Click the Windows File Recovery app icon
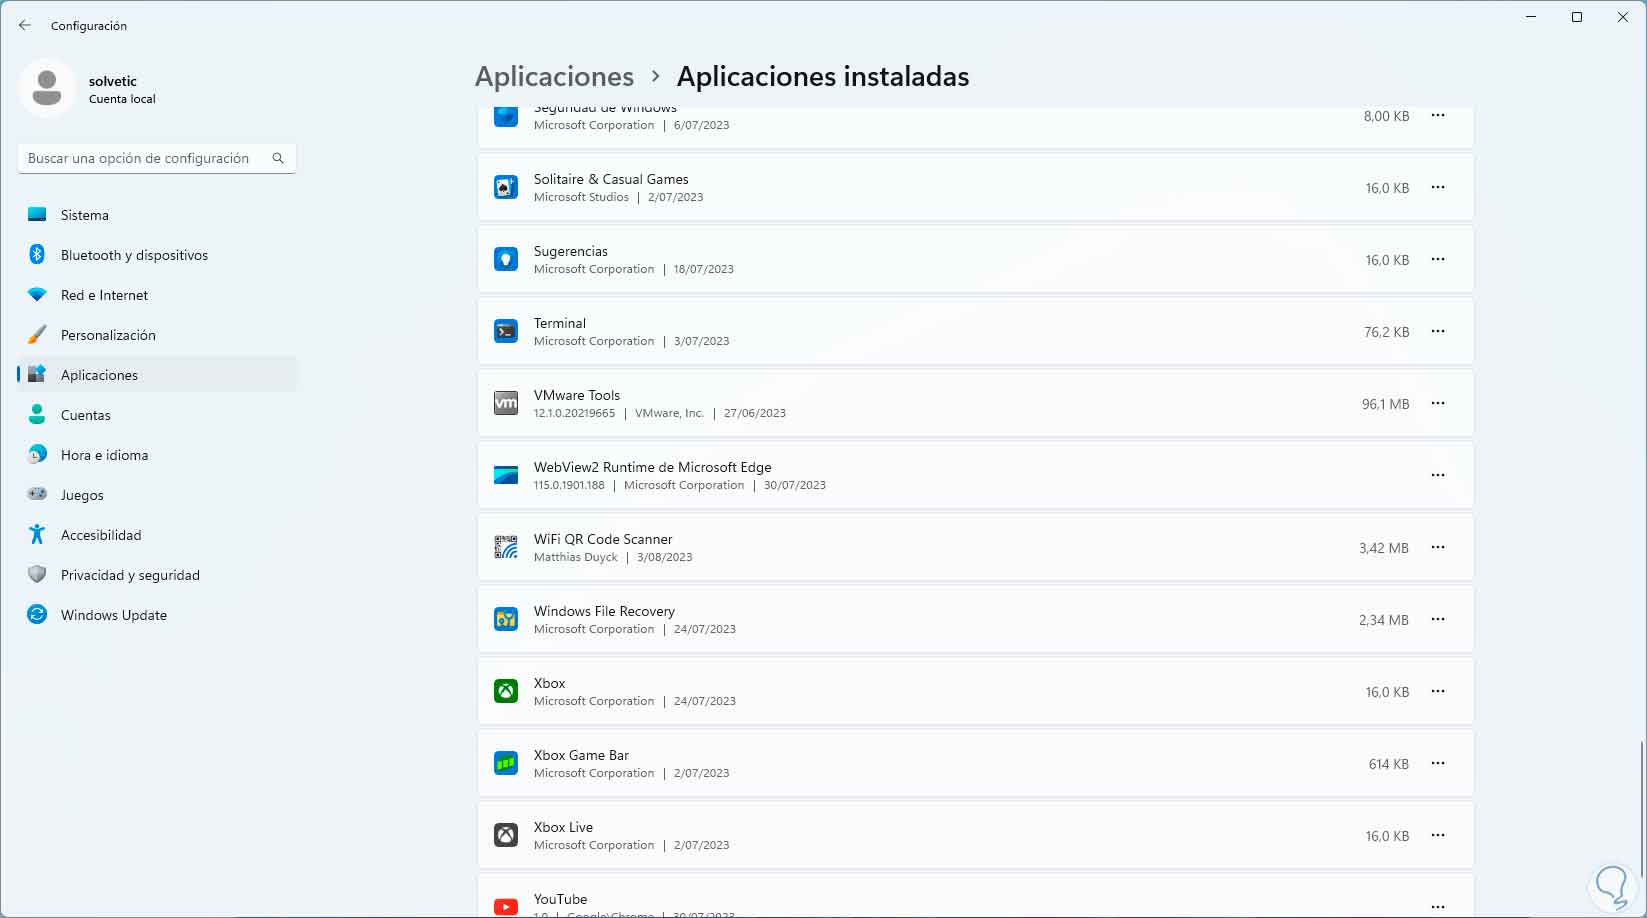This screenshot has height=918, width=1647. click(506, 619)
